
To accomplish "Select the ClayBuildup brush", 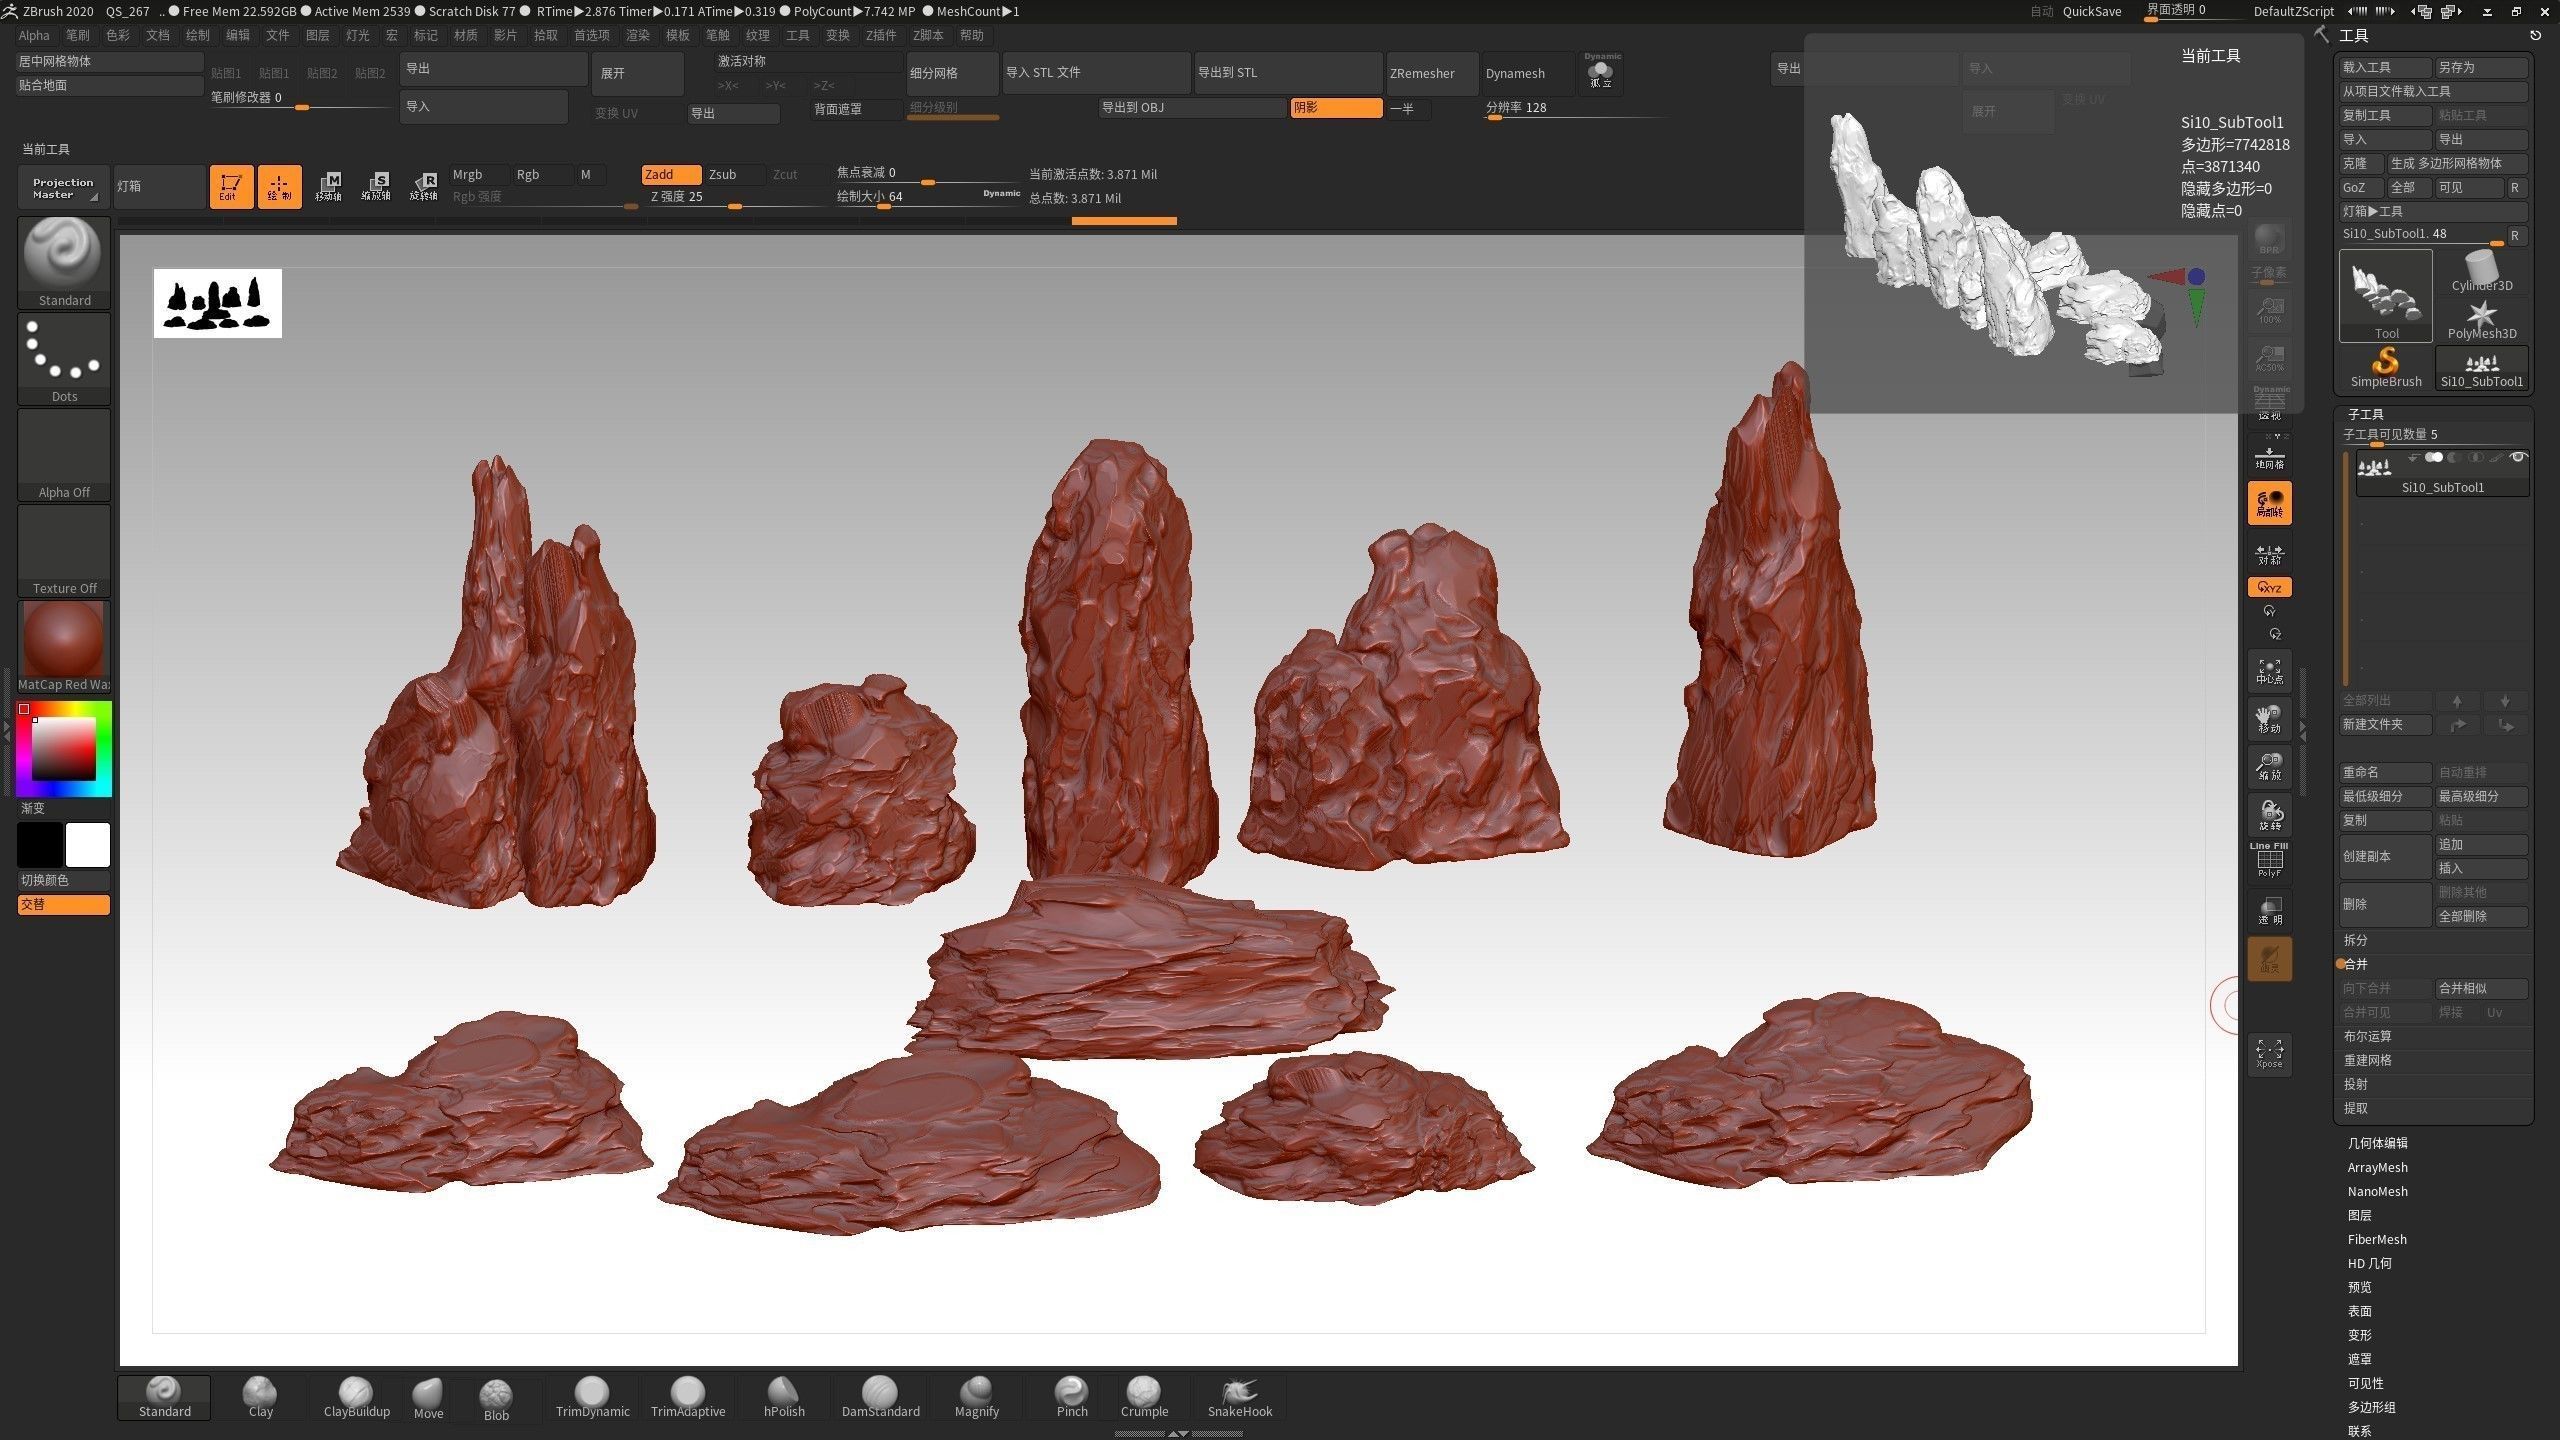I will pos(356,1397).
